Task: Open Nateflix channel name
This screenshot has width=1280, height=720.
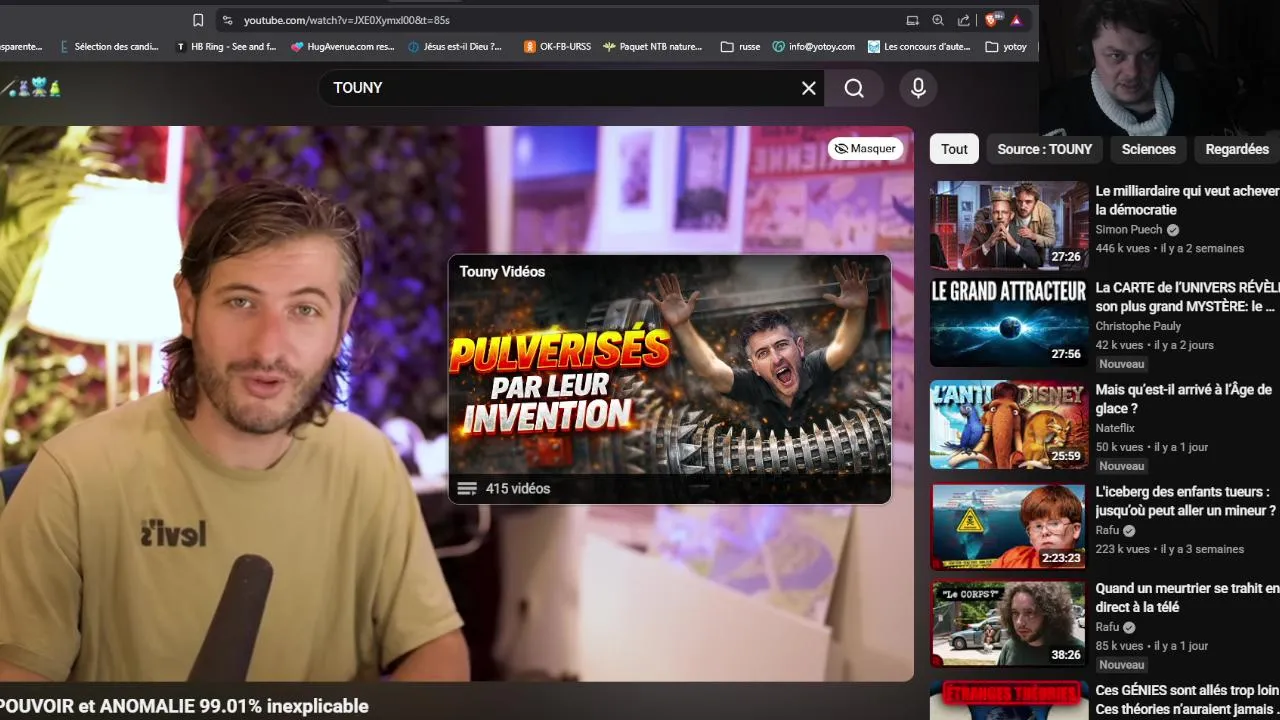Action: (1115, 428)
